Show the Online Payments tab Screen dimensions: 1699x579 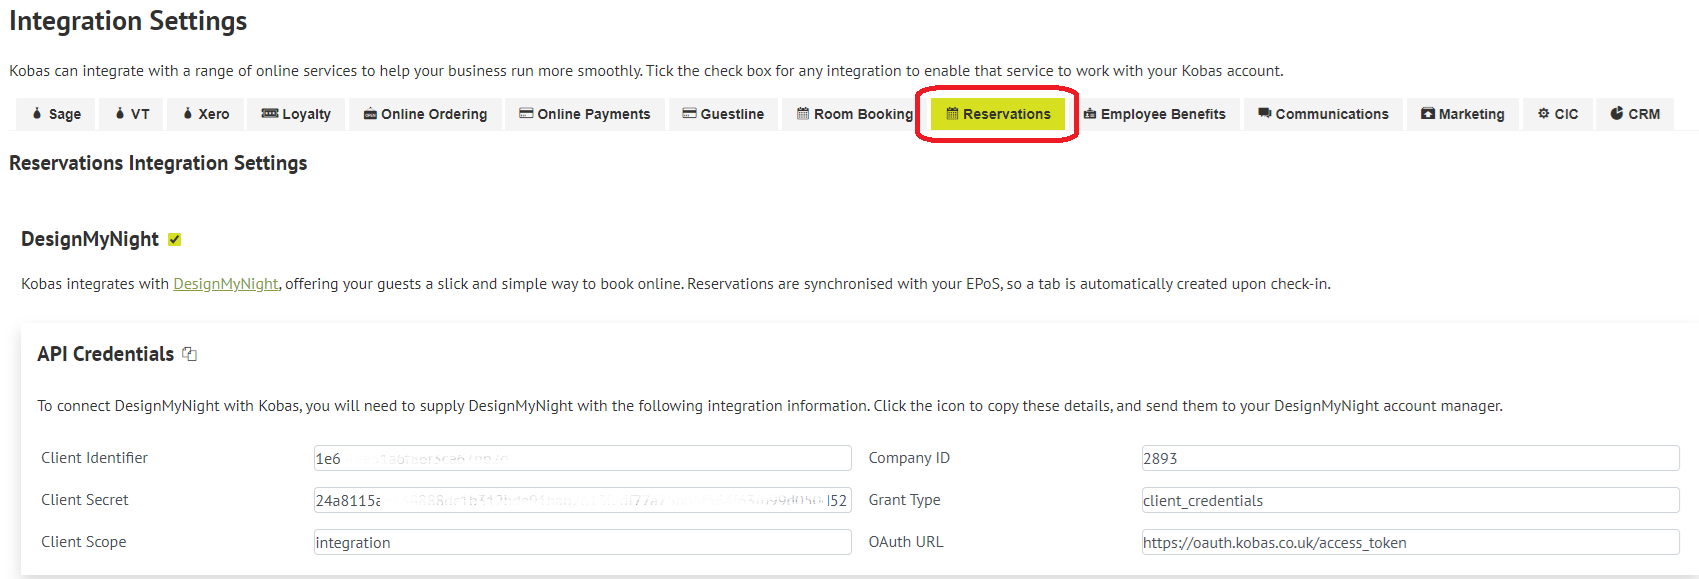click(585, 114)
